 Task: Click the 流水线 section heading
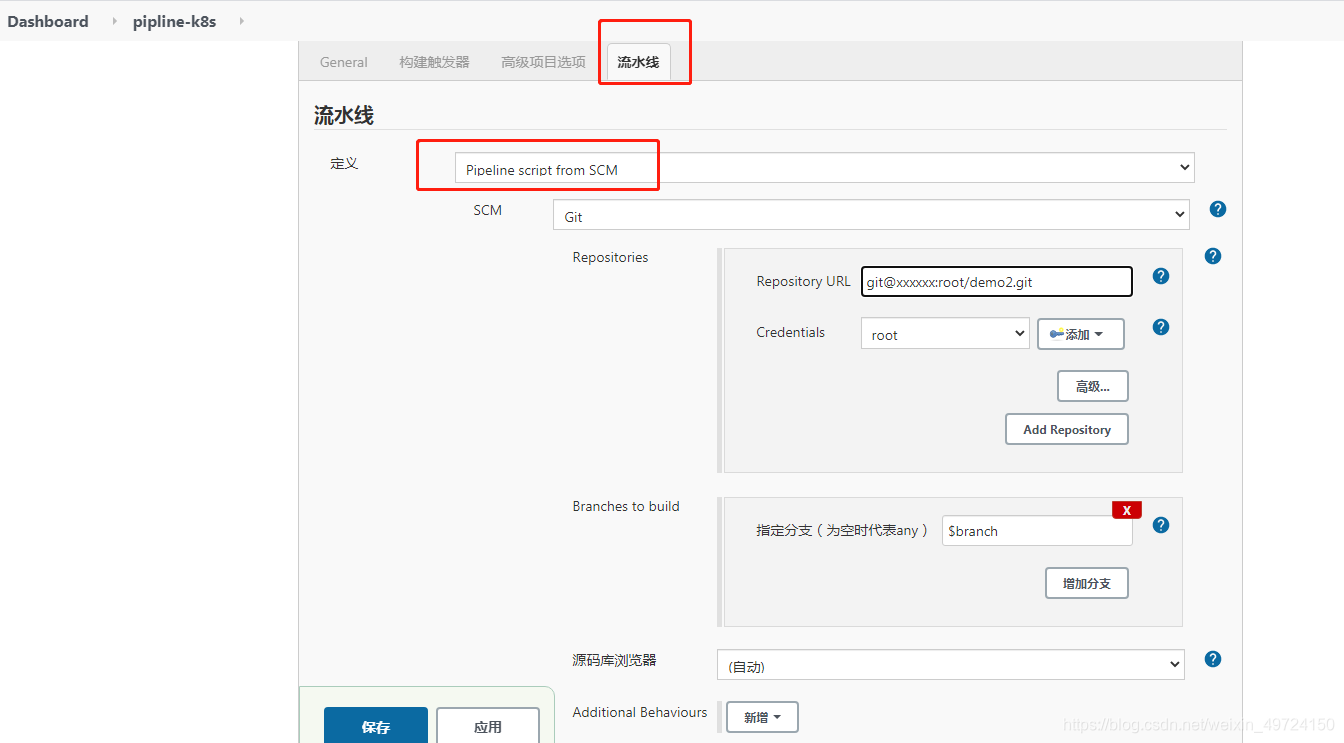344,115
